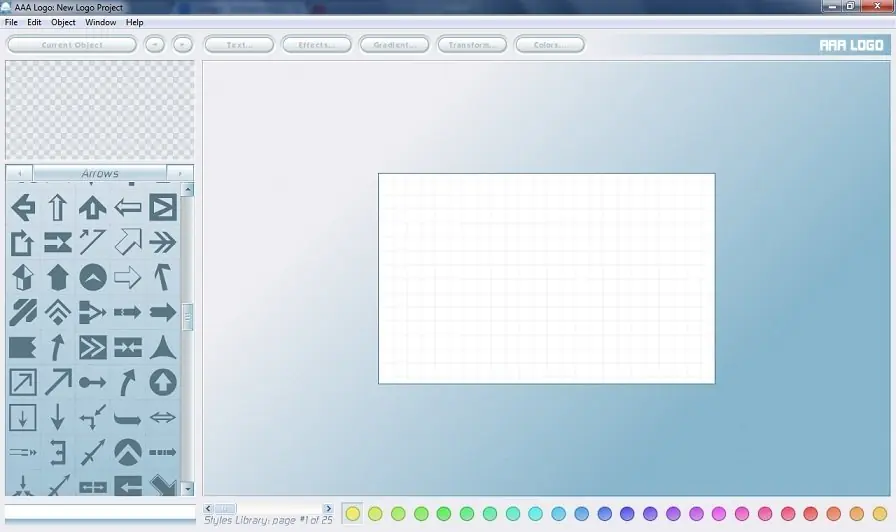Select the diagonal stripes shape
Image resolution: width=896 pixels, height=532 pixels.
23,313
